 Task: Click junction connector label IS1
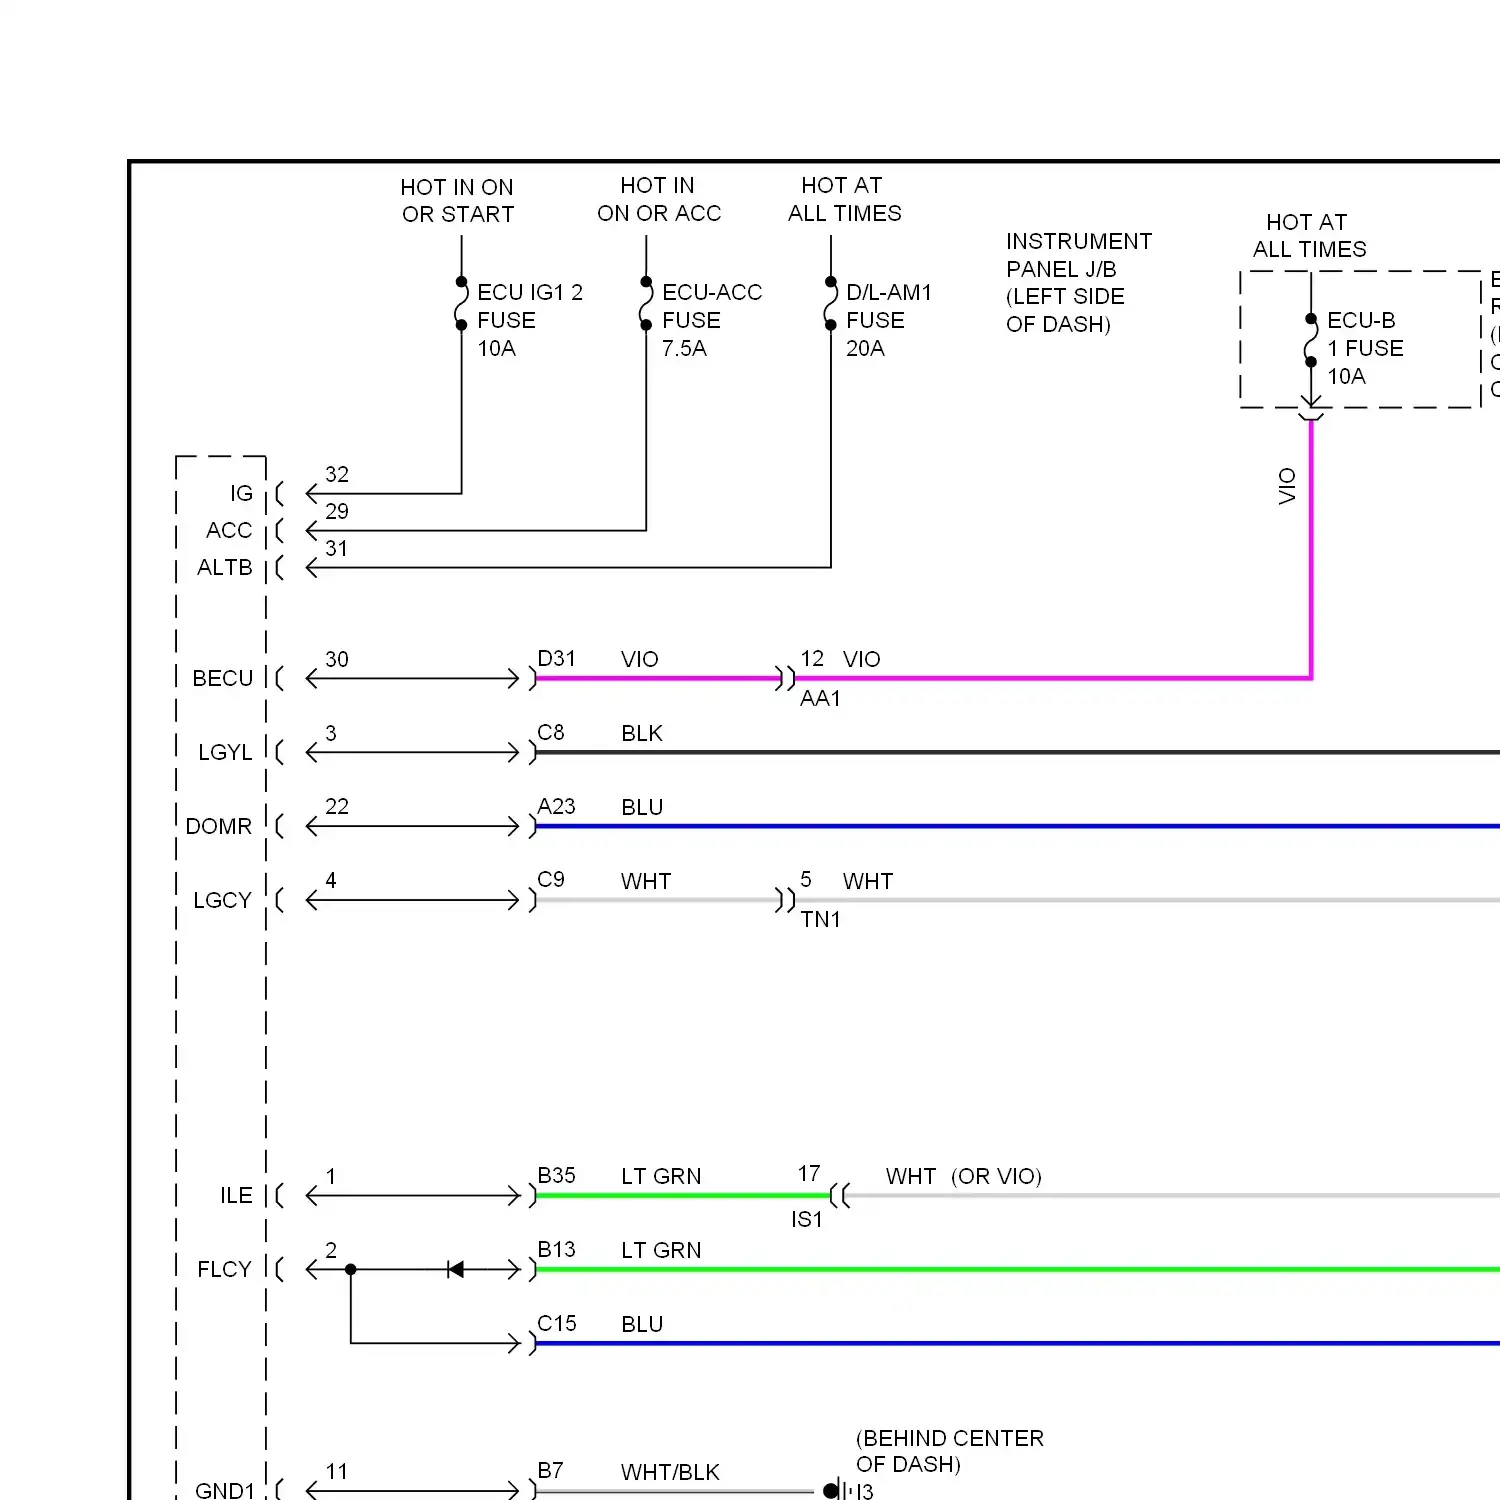coord(807,1219)
